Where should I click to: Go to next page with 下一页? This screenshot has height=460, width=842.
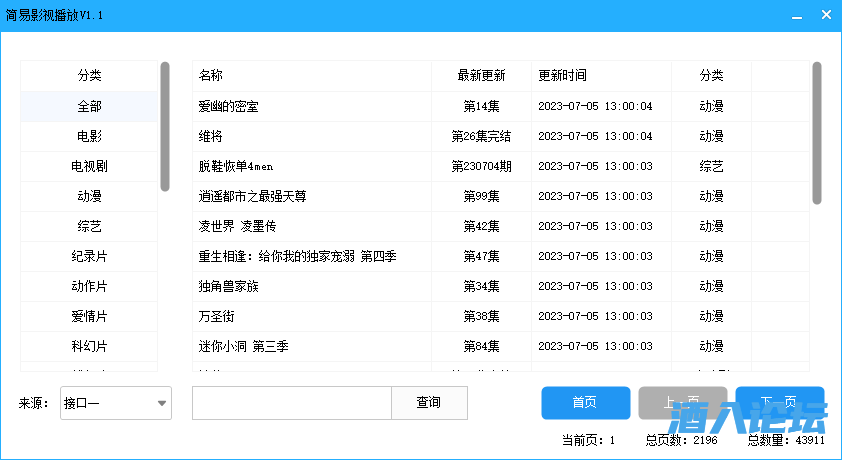779,403
